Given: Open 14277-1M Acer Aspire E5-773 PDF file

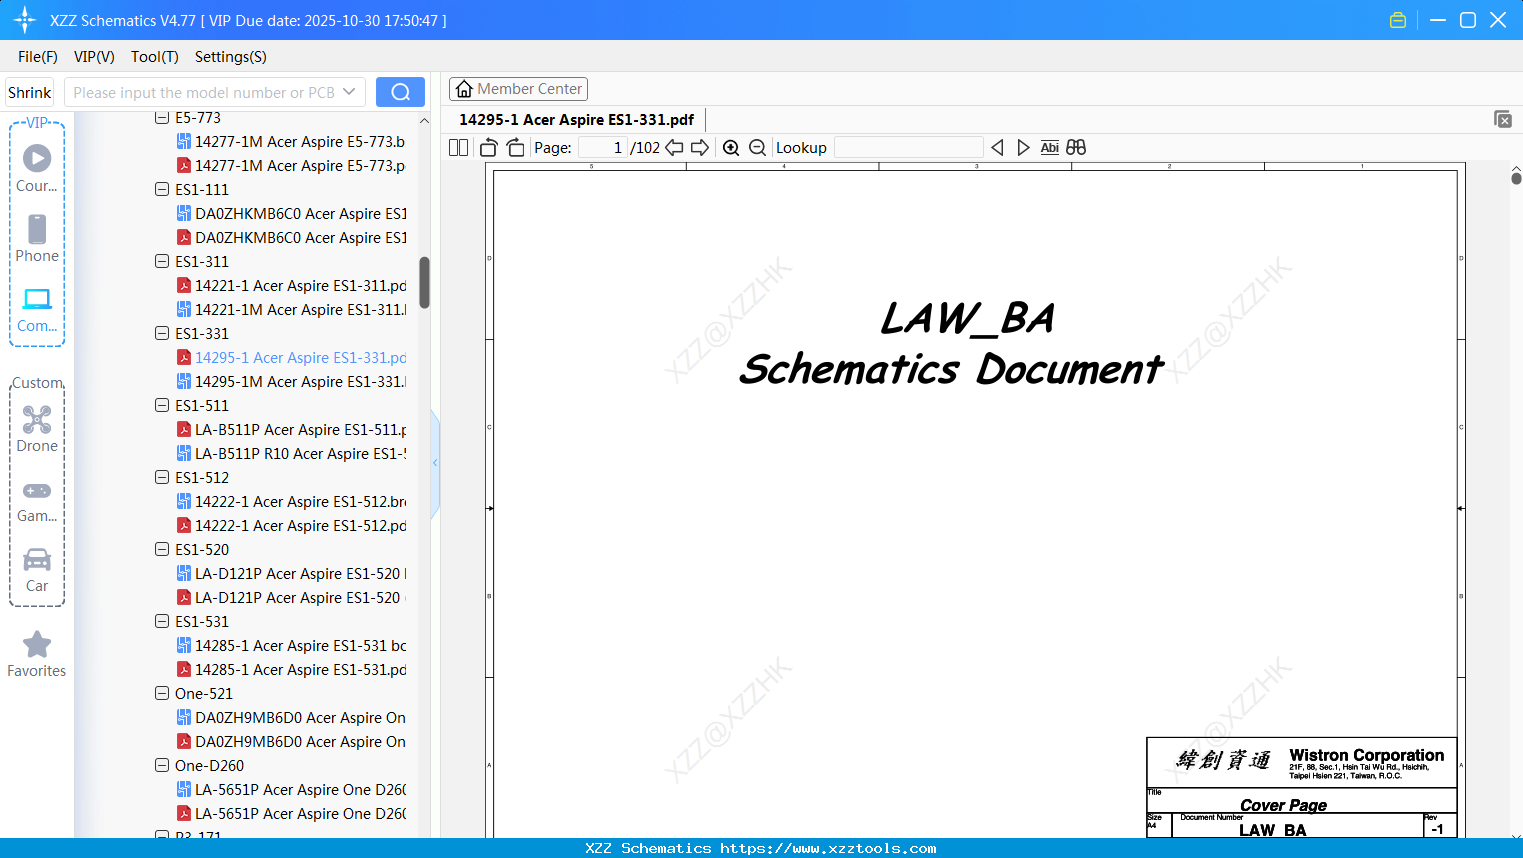Looking at the screenshot, I should pyautogui.click(x=291, y=166).
